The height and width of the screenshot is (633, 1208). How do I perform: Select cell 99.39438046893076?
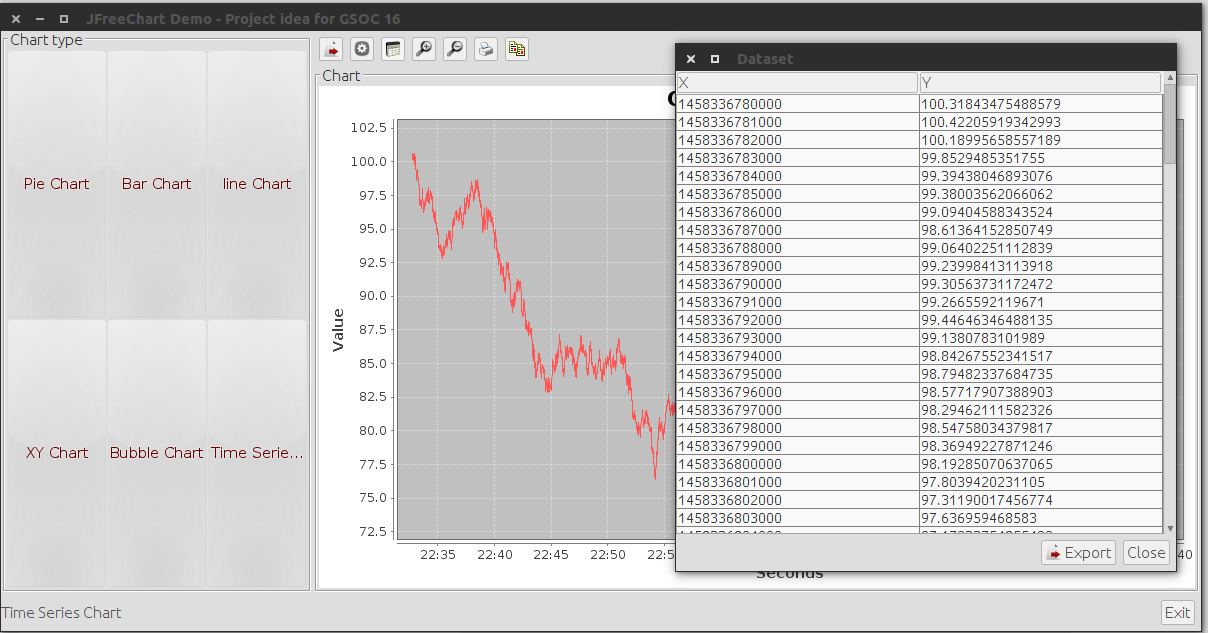[x=1041, y=176]
